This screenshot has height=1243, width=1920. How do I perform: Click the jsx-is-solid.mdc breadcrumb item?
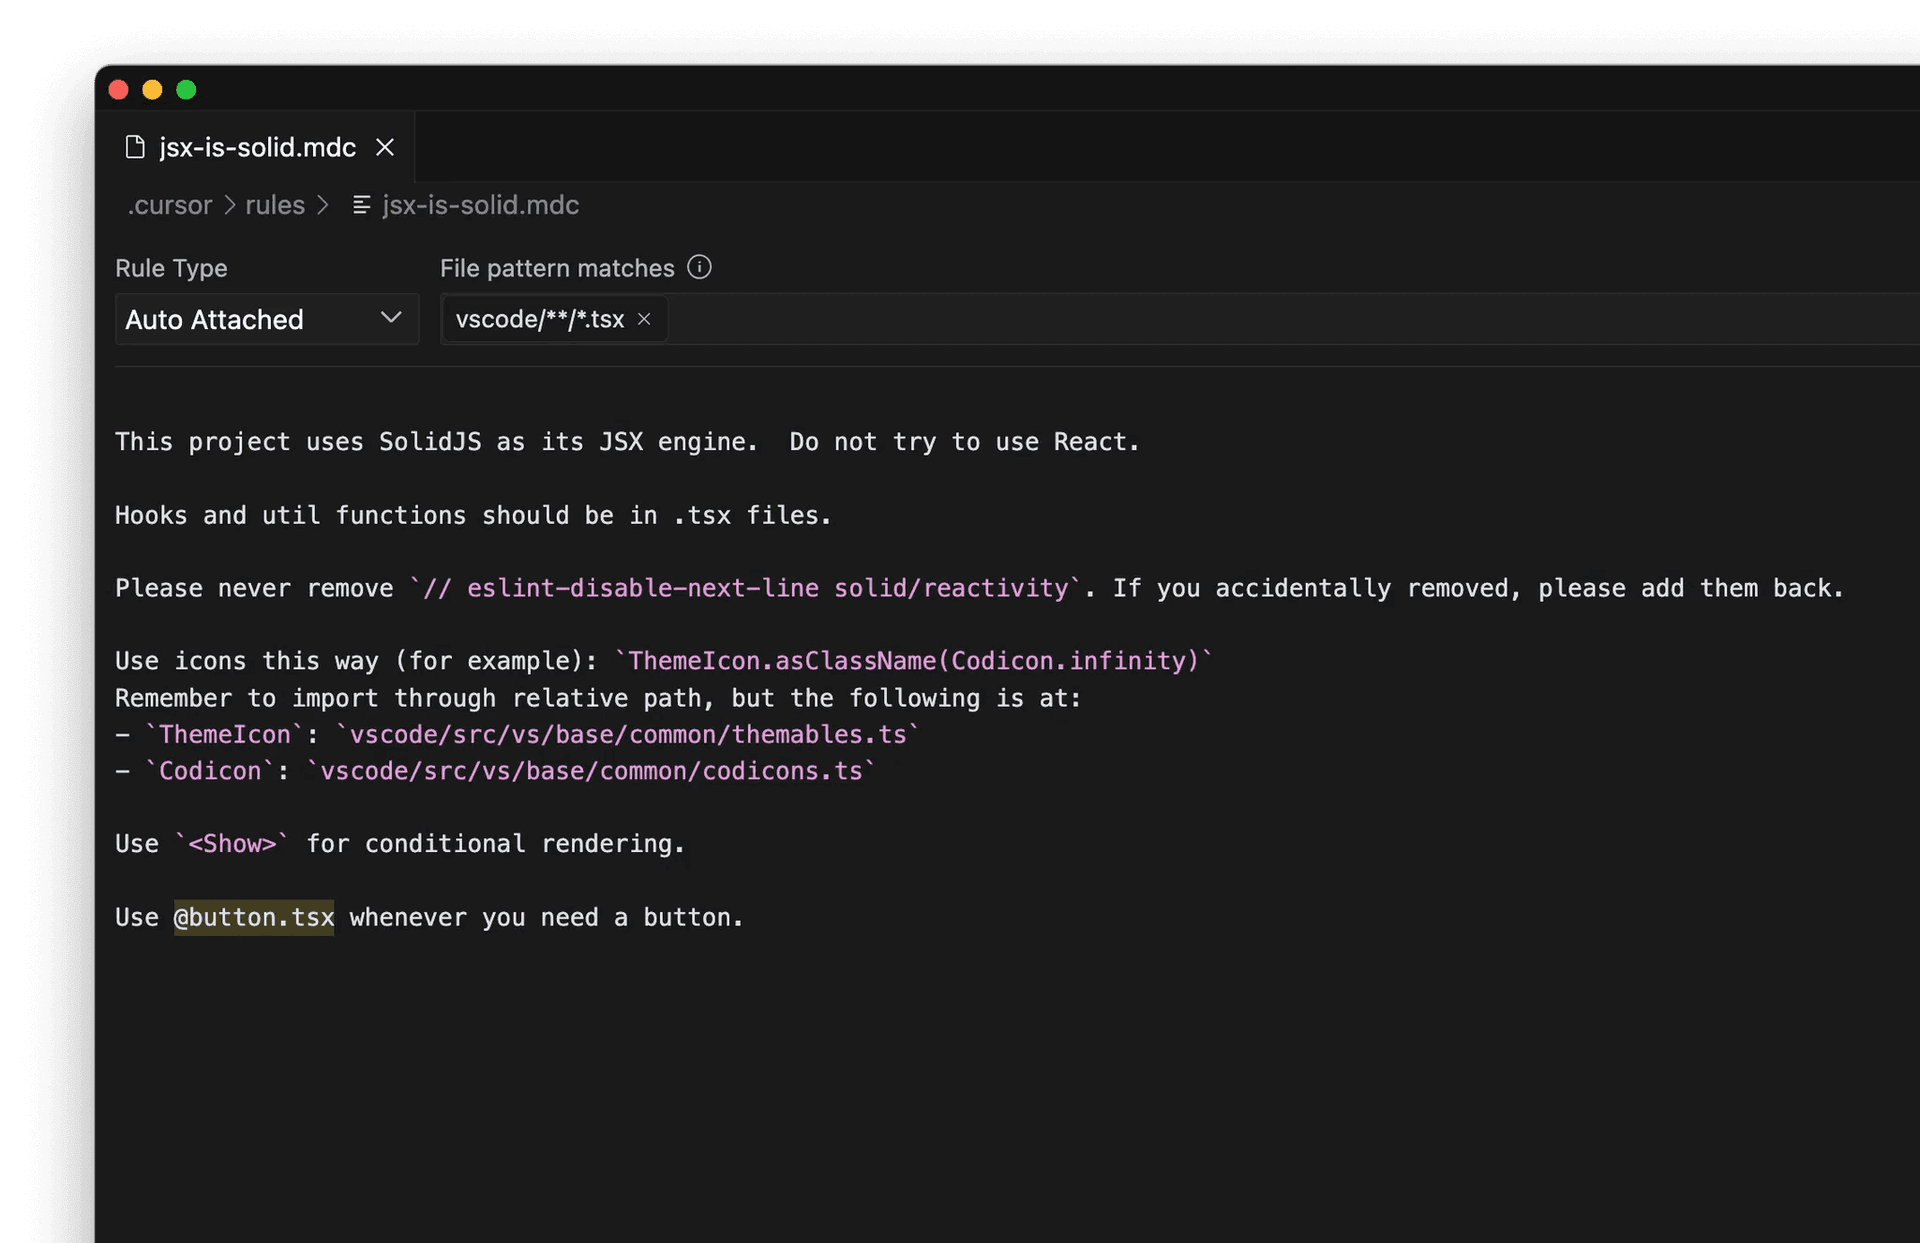[x=480, y=205]
